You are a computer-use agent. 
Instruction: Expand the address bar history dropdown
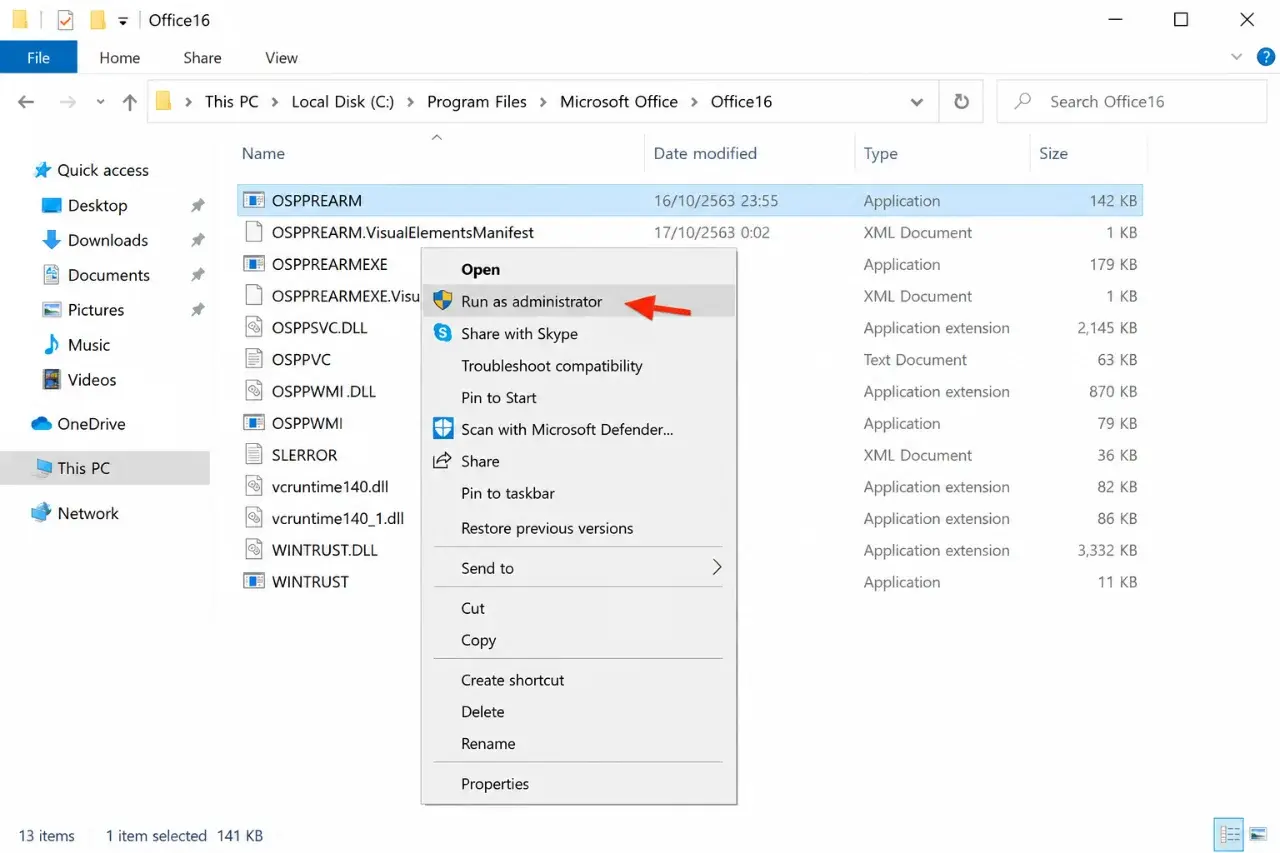click(x=917, y=102)
